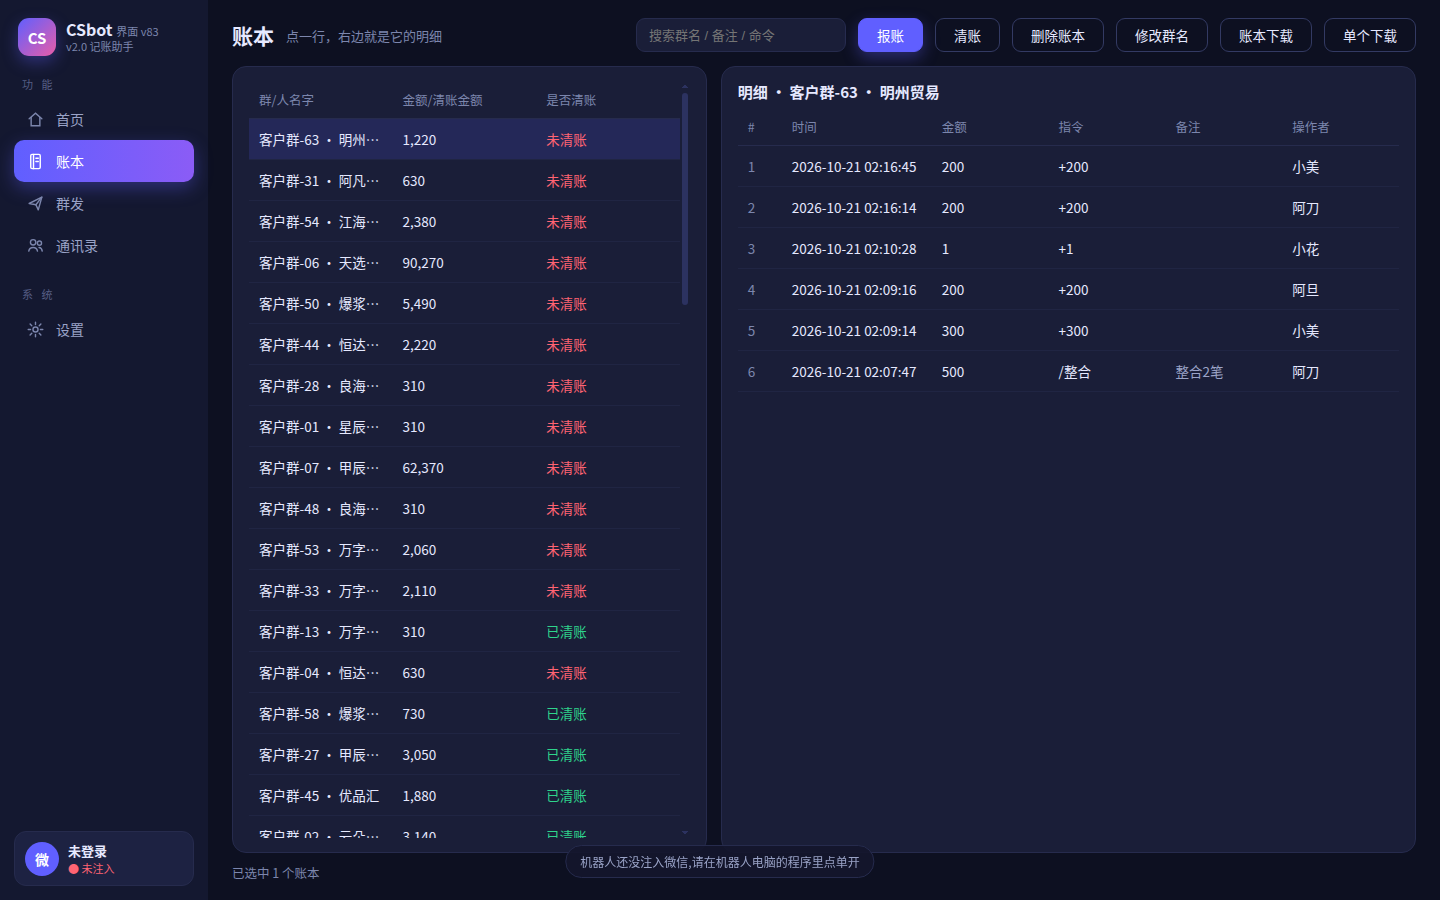Click the 账本下载 button

pos(1265,36)
